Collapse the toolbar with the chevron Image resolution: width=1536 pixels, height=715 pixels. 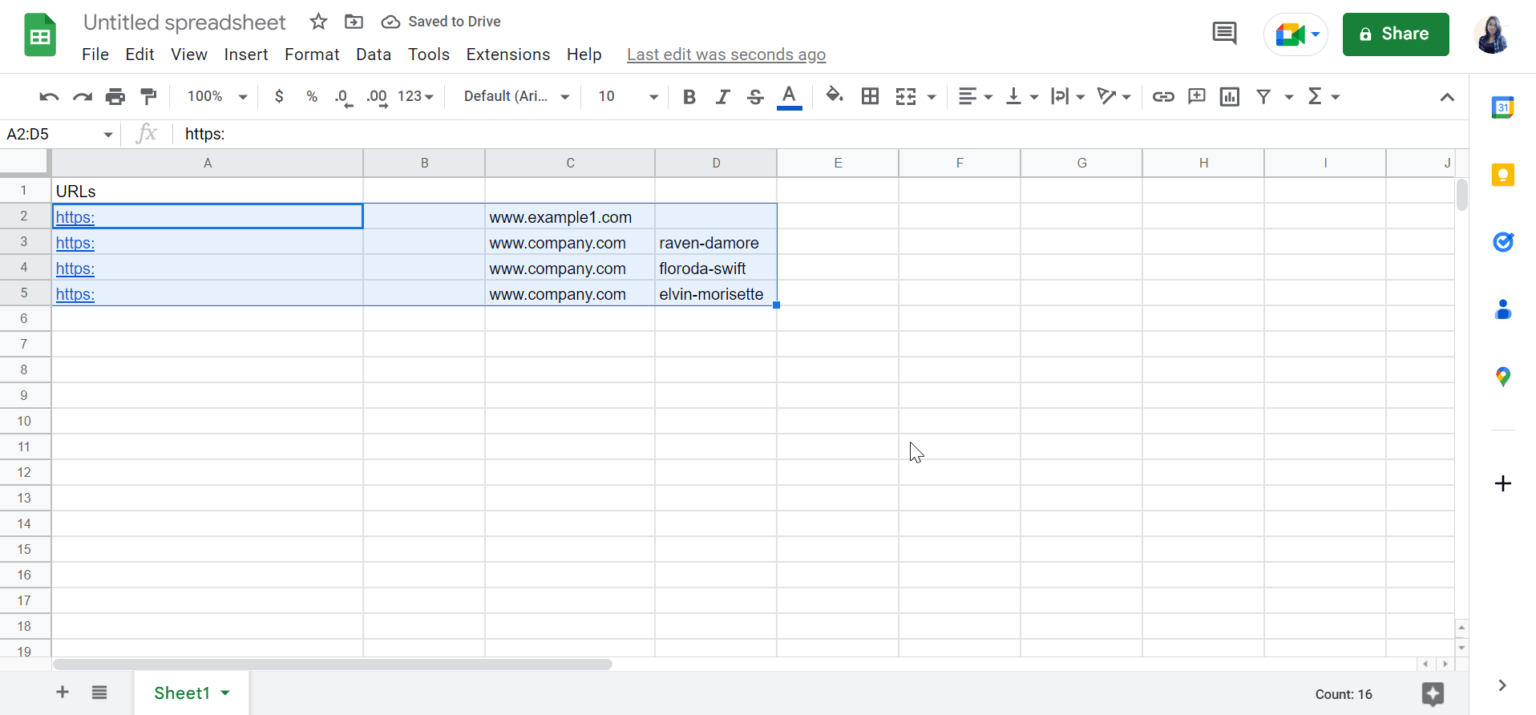[1447, 96]
